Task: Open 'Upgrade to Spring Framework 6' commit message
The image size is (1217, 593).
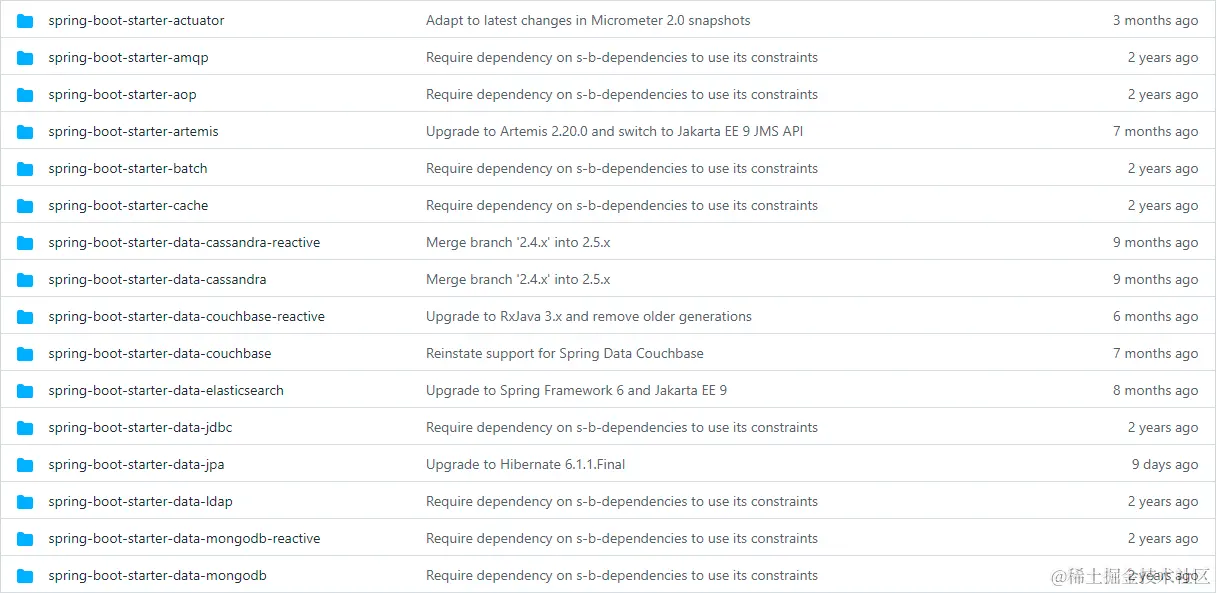Action: click(x=576, y=391)
